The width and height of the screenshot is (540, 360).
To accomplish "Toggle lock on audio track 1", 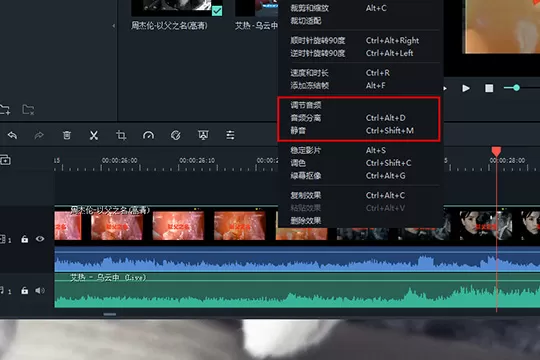I will [24, 290].
